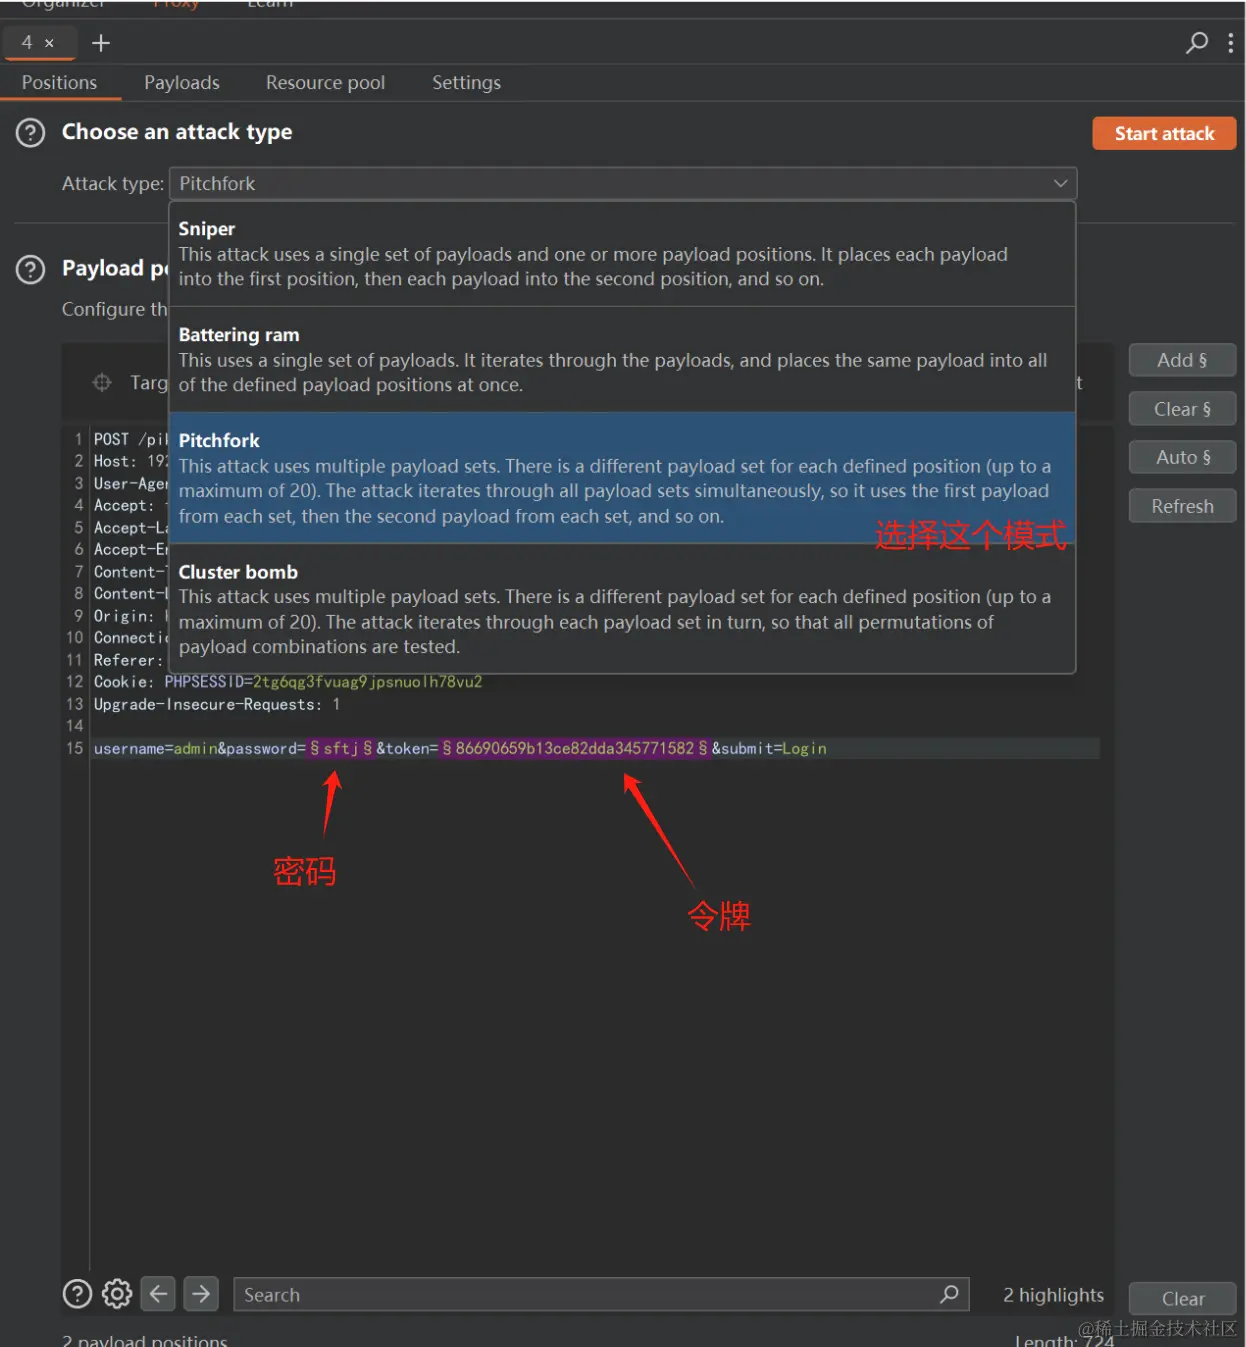This screenshot has width=1246, height=1347.
Task: Click the §sftj§ password payload position
Action: point(341,748)
